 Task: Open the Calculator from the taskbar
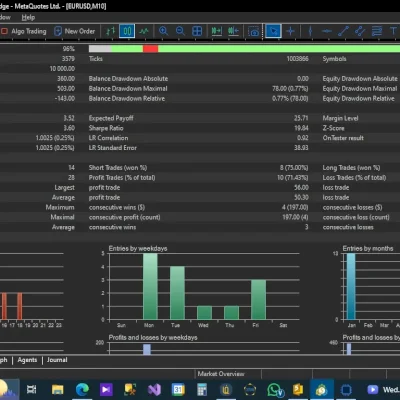(202, 389)
